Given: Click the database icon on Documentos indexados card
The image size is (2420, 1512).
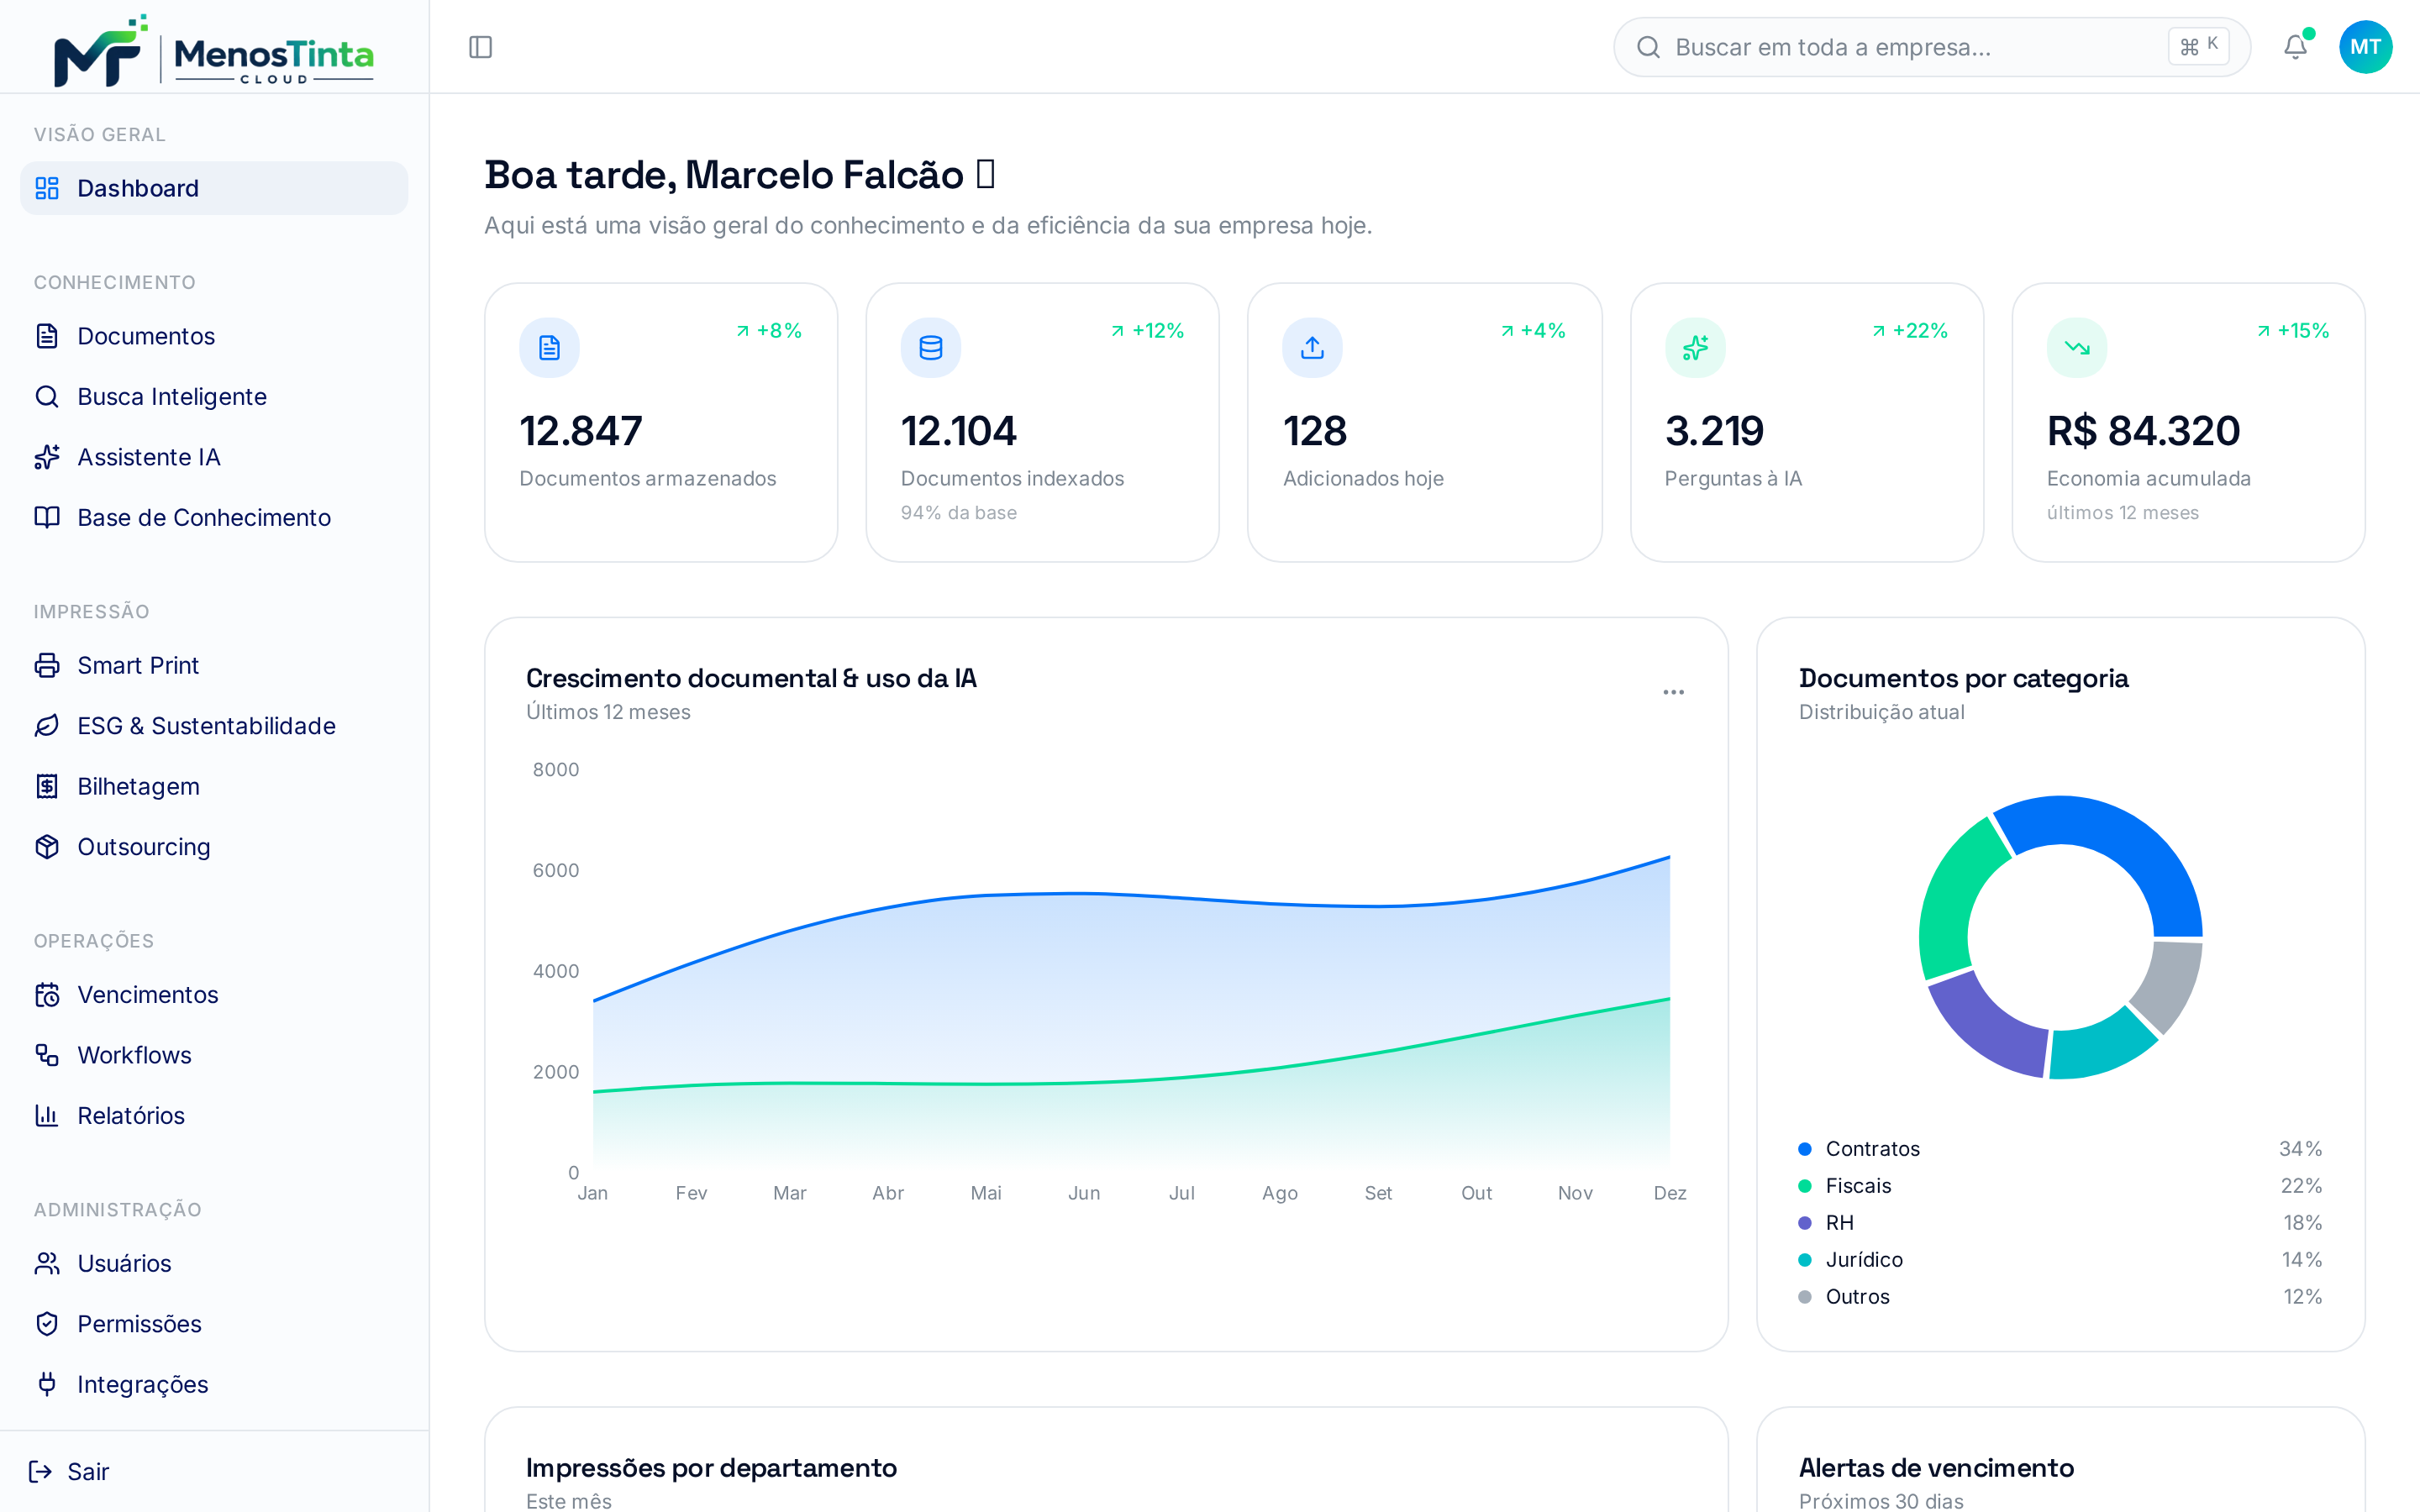Looking at the screenshot, I should (931, 347).
